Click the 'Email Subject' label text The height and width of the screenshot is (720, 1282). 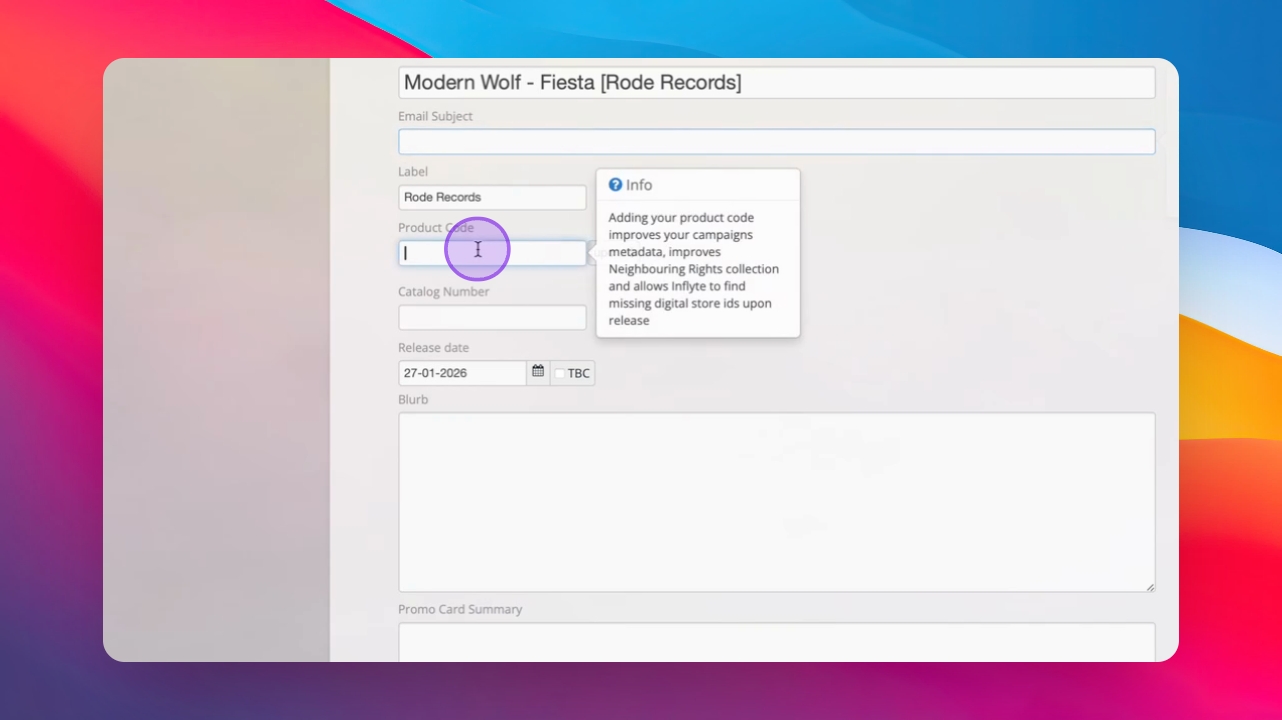pos(435,116)
